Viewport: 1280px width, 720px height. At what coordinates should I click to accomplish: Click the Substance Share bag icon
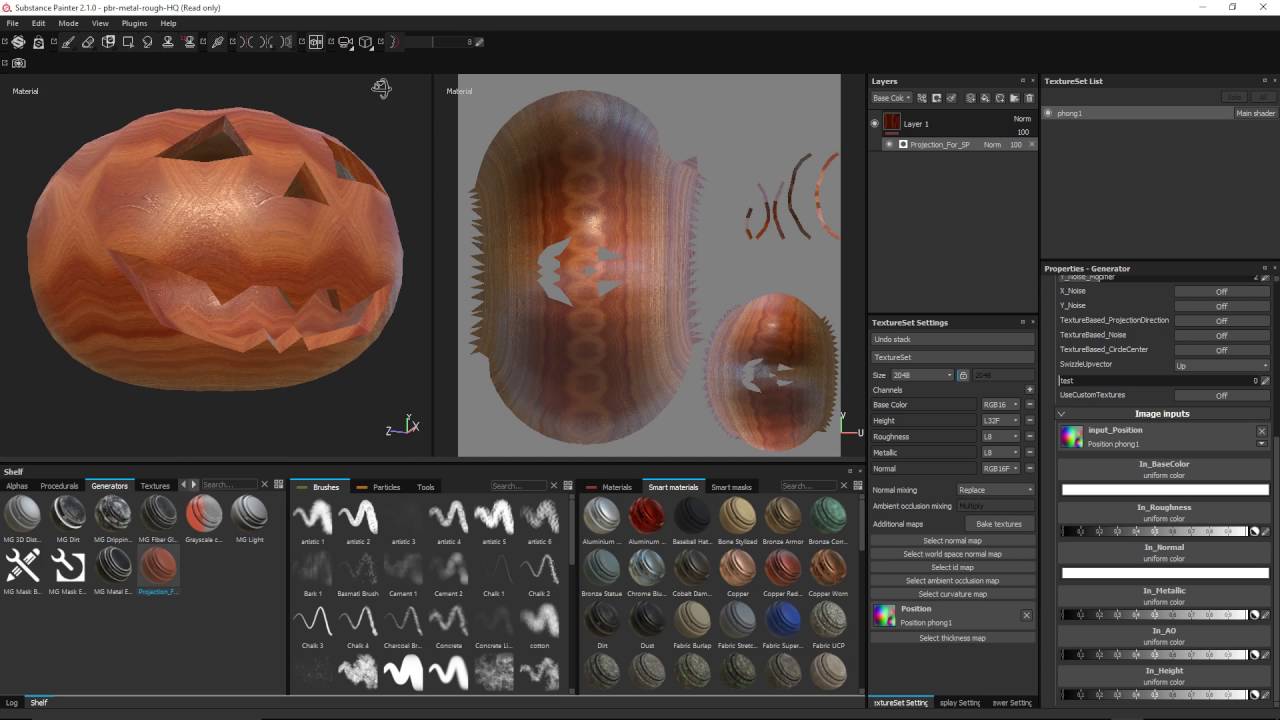[x=38, y=42]
